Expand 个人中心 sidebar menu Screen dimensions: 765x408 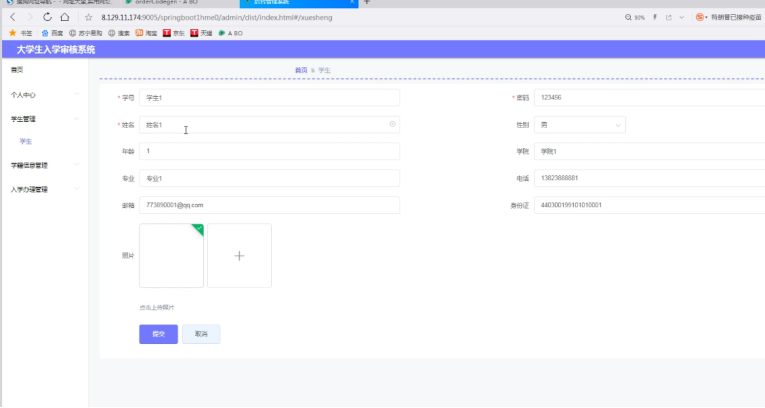pos(45,95)
